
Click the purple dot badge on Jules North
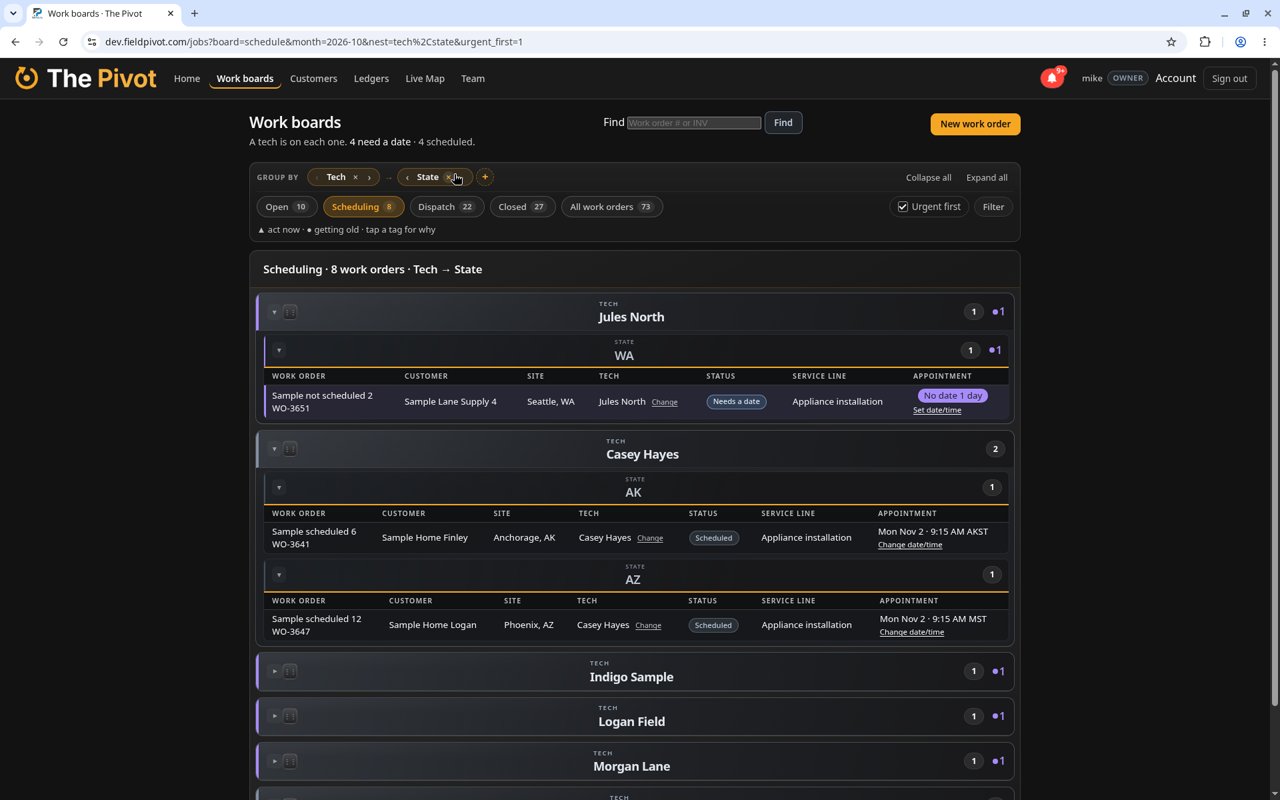[998, 312]
